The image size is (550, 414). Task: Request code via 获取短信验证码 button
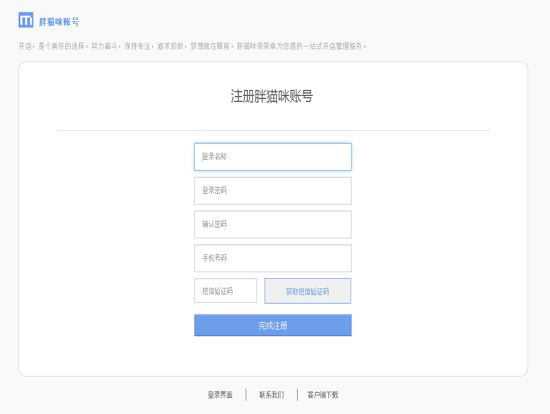(308, 291)
